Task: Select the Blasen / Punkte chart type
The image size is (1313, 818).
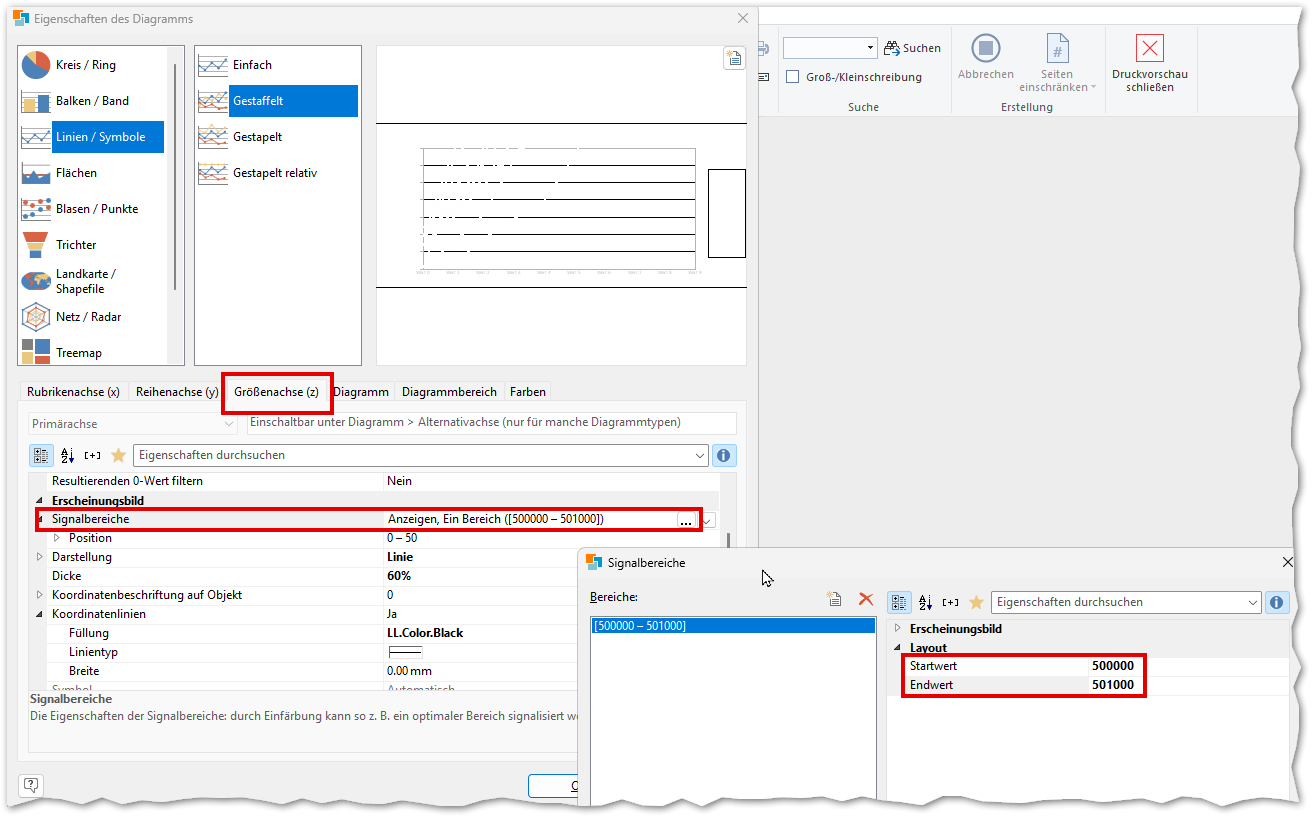Action: click(x=92, y=209)
